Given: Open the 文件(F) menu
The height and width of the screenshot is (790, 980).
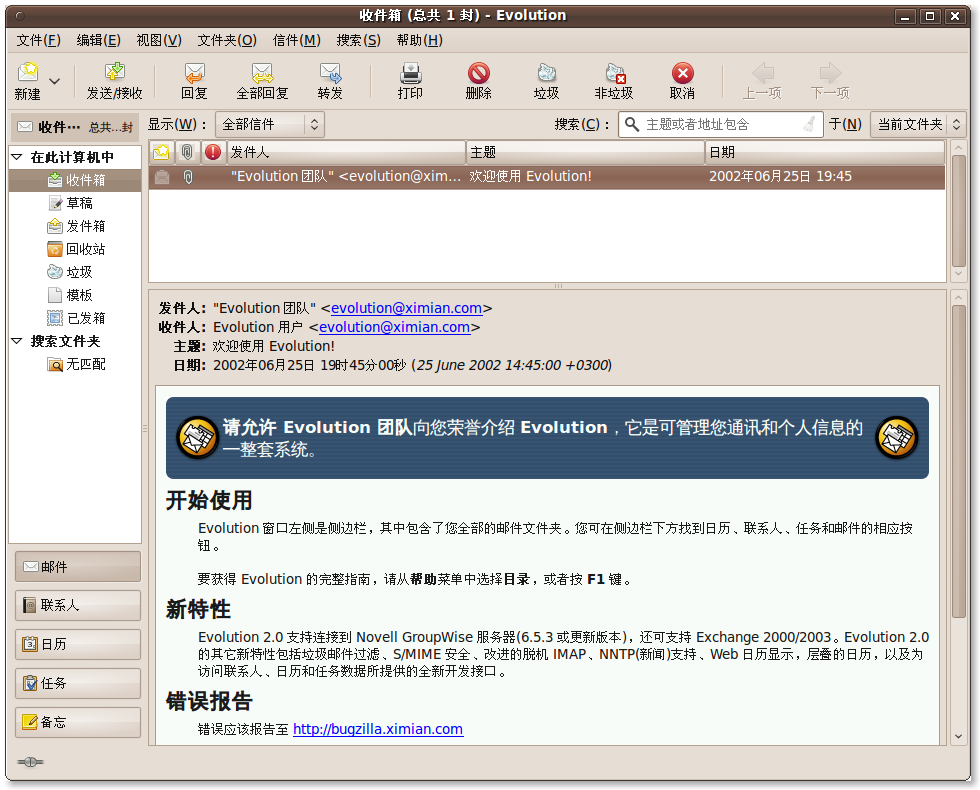Looking at the screenshot, I should (38, 40).
